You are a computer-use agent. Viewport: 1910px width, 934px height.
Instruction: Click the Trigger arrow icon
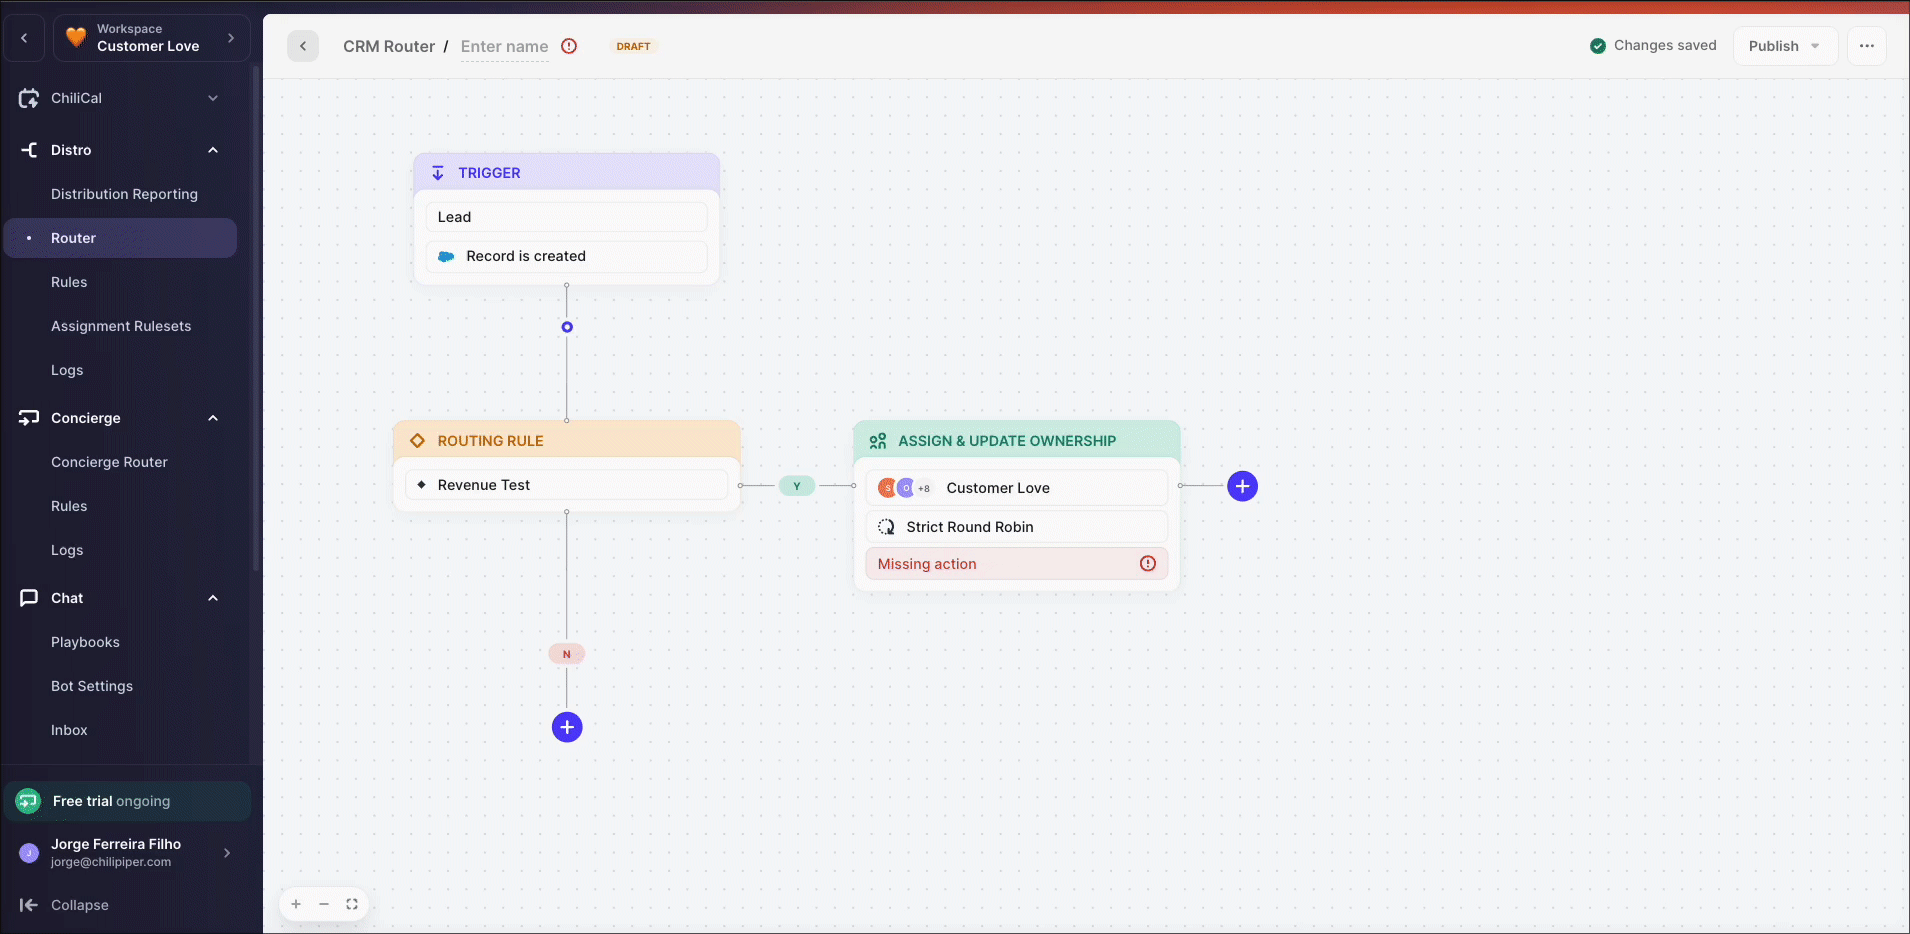(x=438, y=173)
